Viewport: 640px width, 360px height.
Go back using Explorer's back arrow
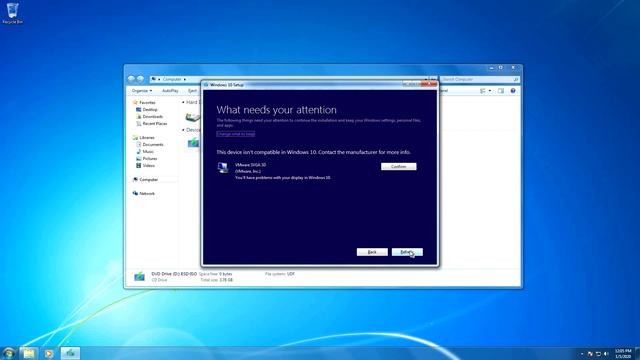131,79
